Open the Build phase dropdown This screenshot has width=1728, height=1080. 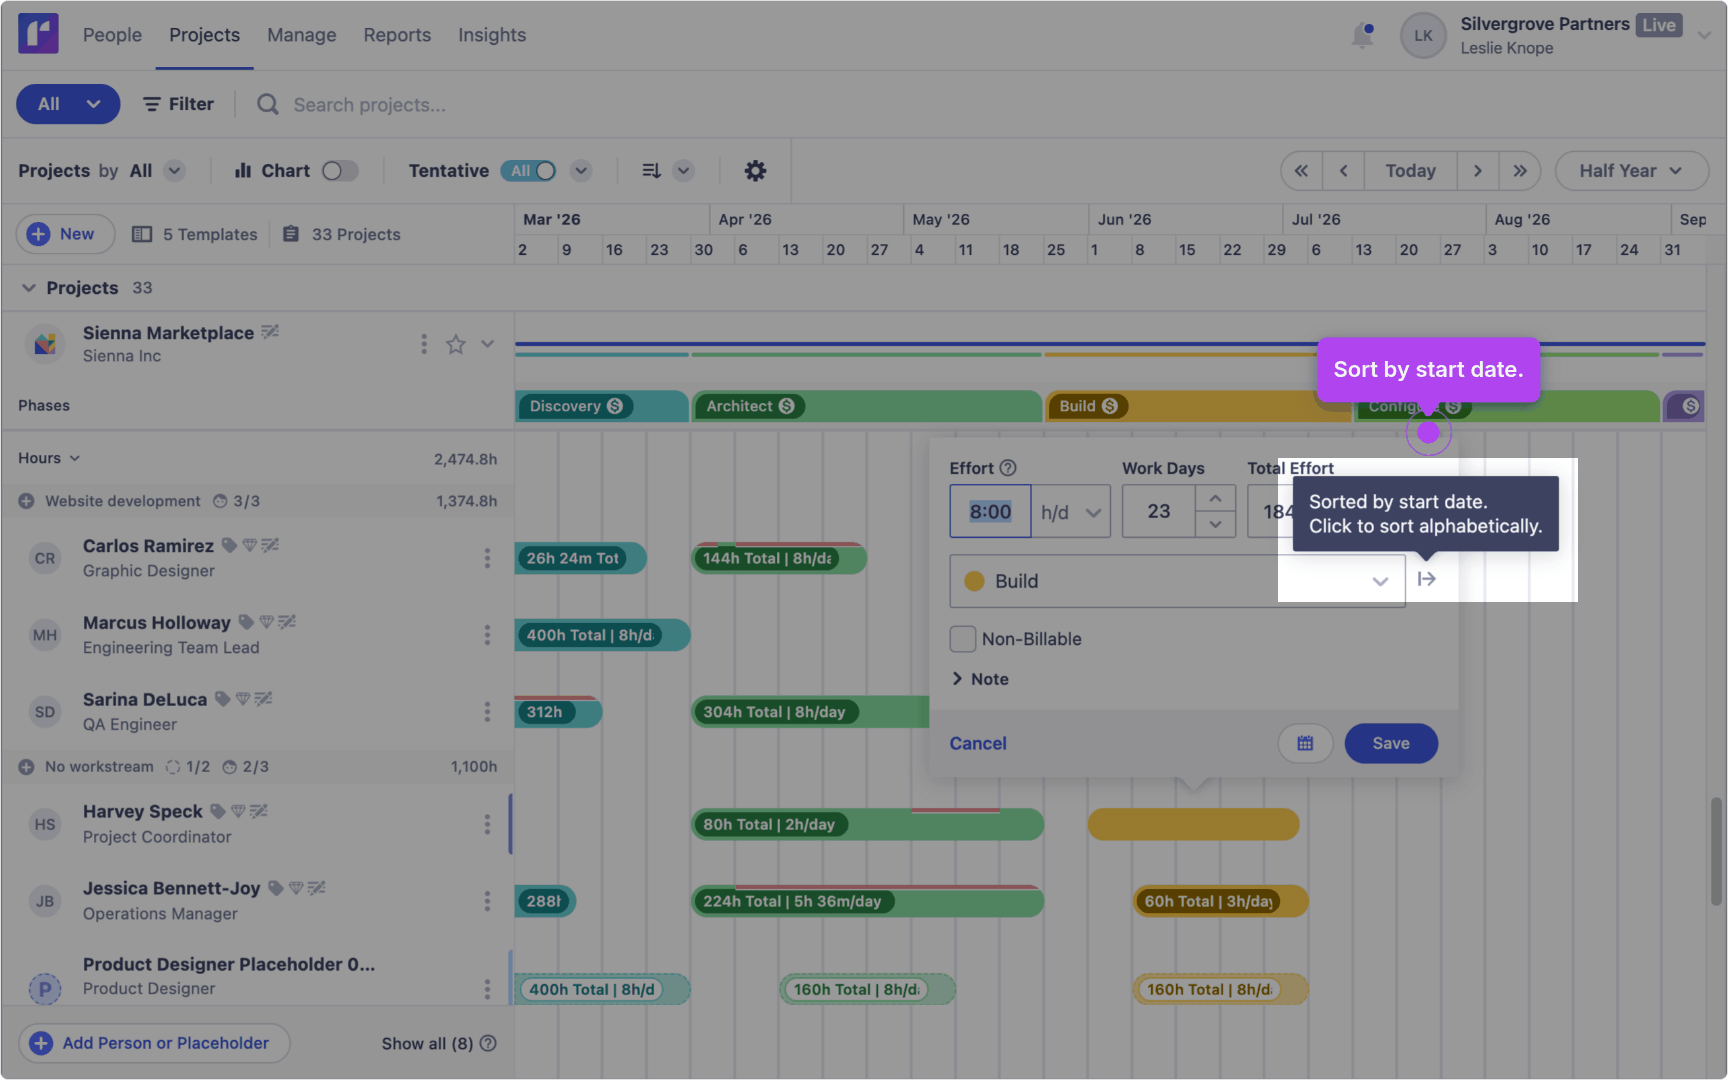pos(1177,581)
